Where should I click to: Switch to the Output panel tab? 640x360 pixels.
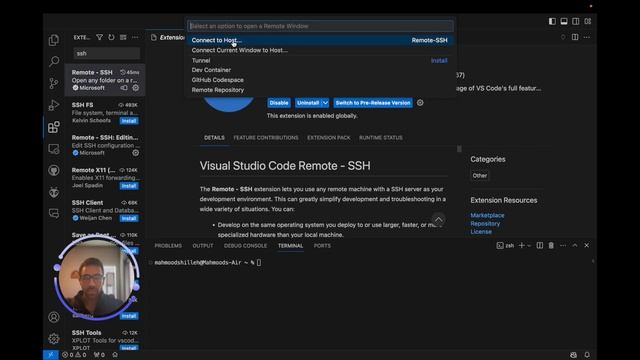point(203,246)
